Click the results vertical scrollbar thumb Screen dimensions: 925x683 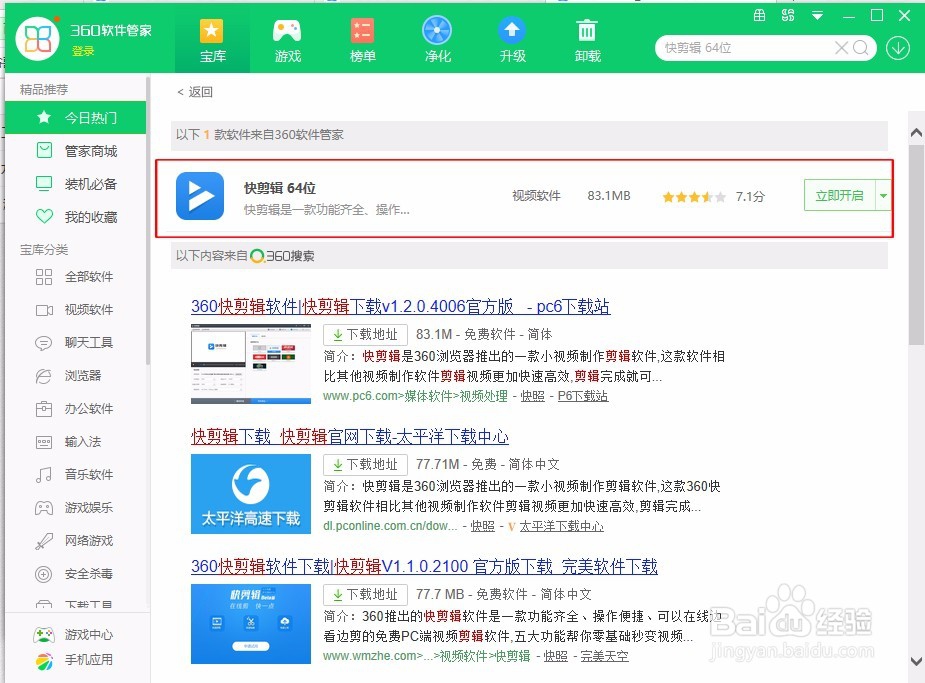[x=916, y=245]
